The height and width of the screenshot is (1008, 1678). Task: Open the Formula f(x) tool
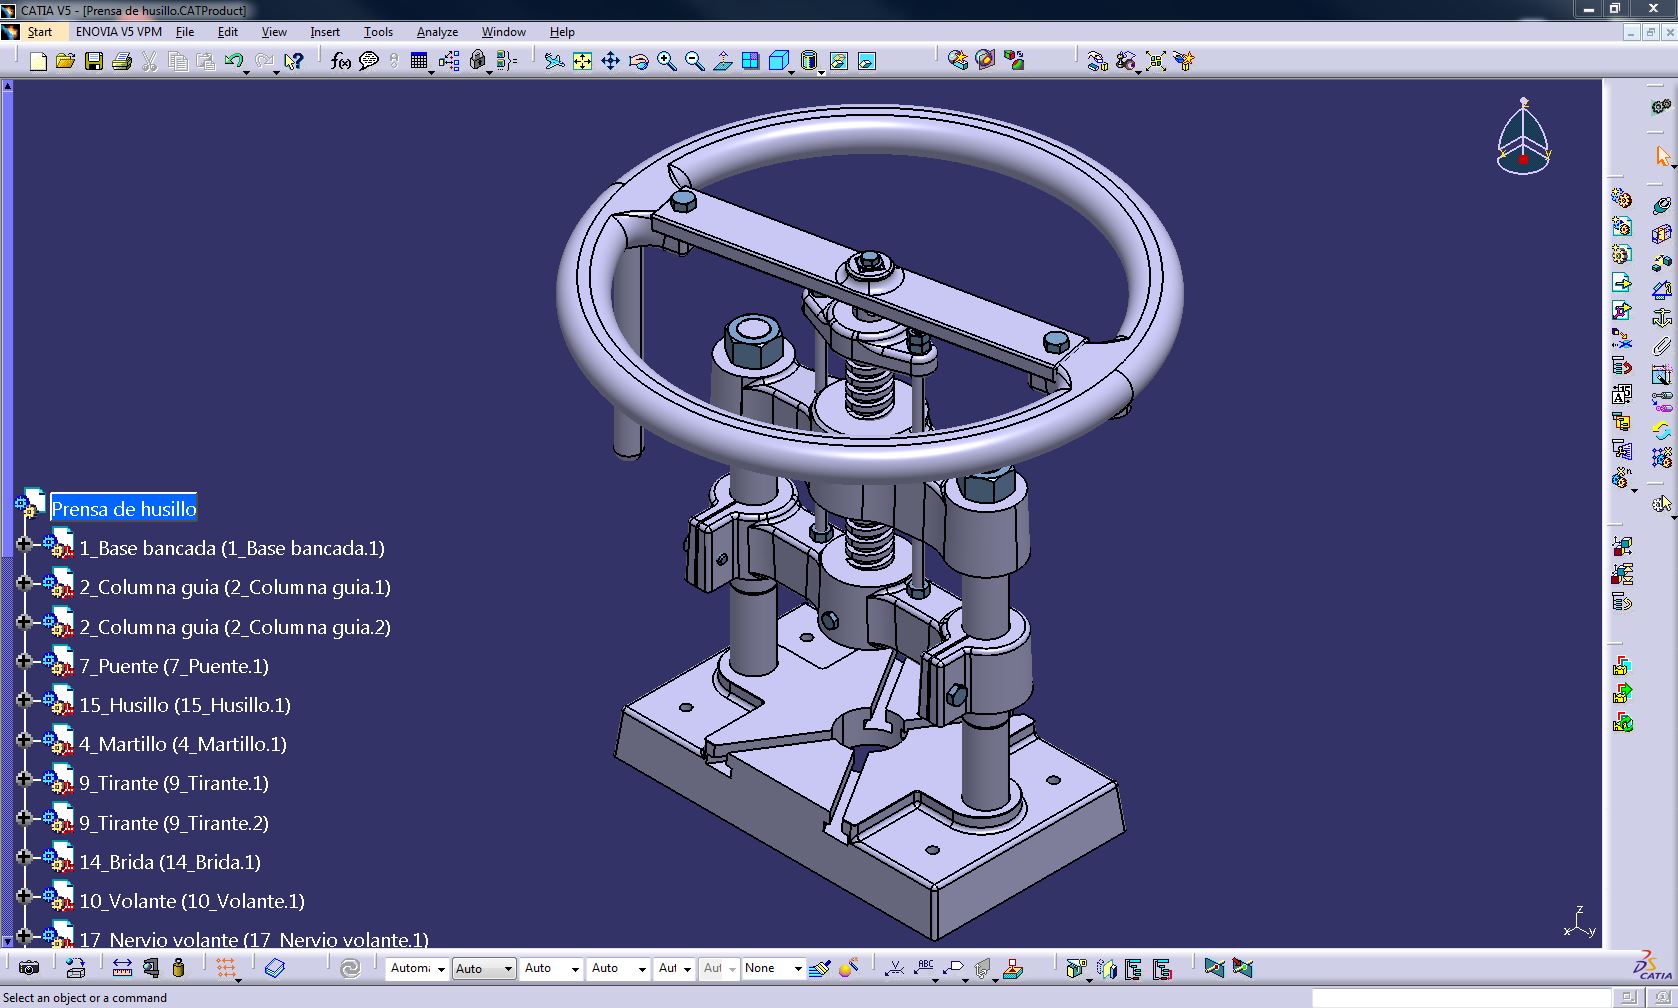click(341, 61)
